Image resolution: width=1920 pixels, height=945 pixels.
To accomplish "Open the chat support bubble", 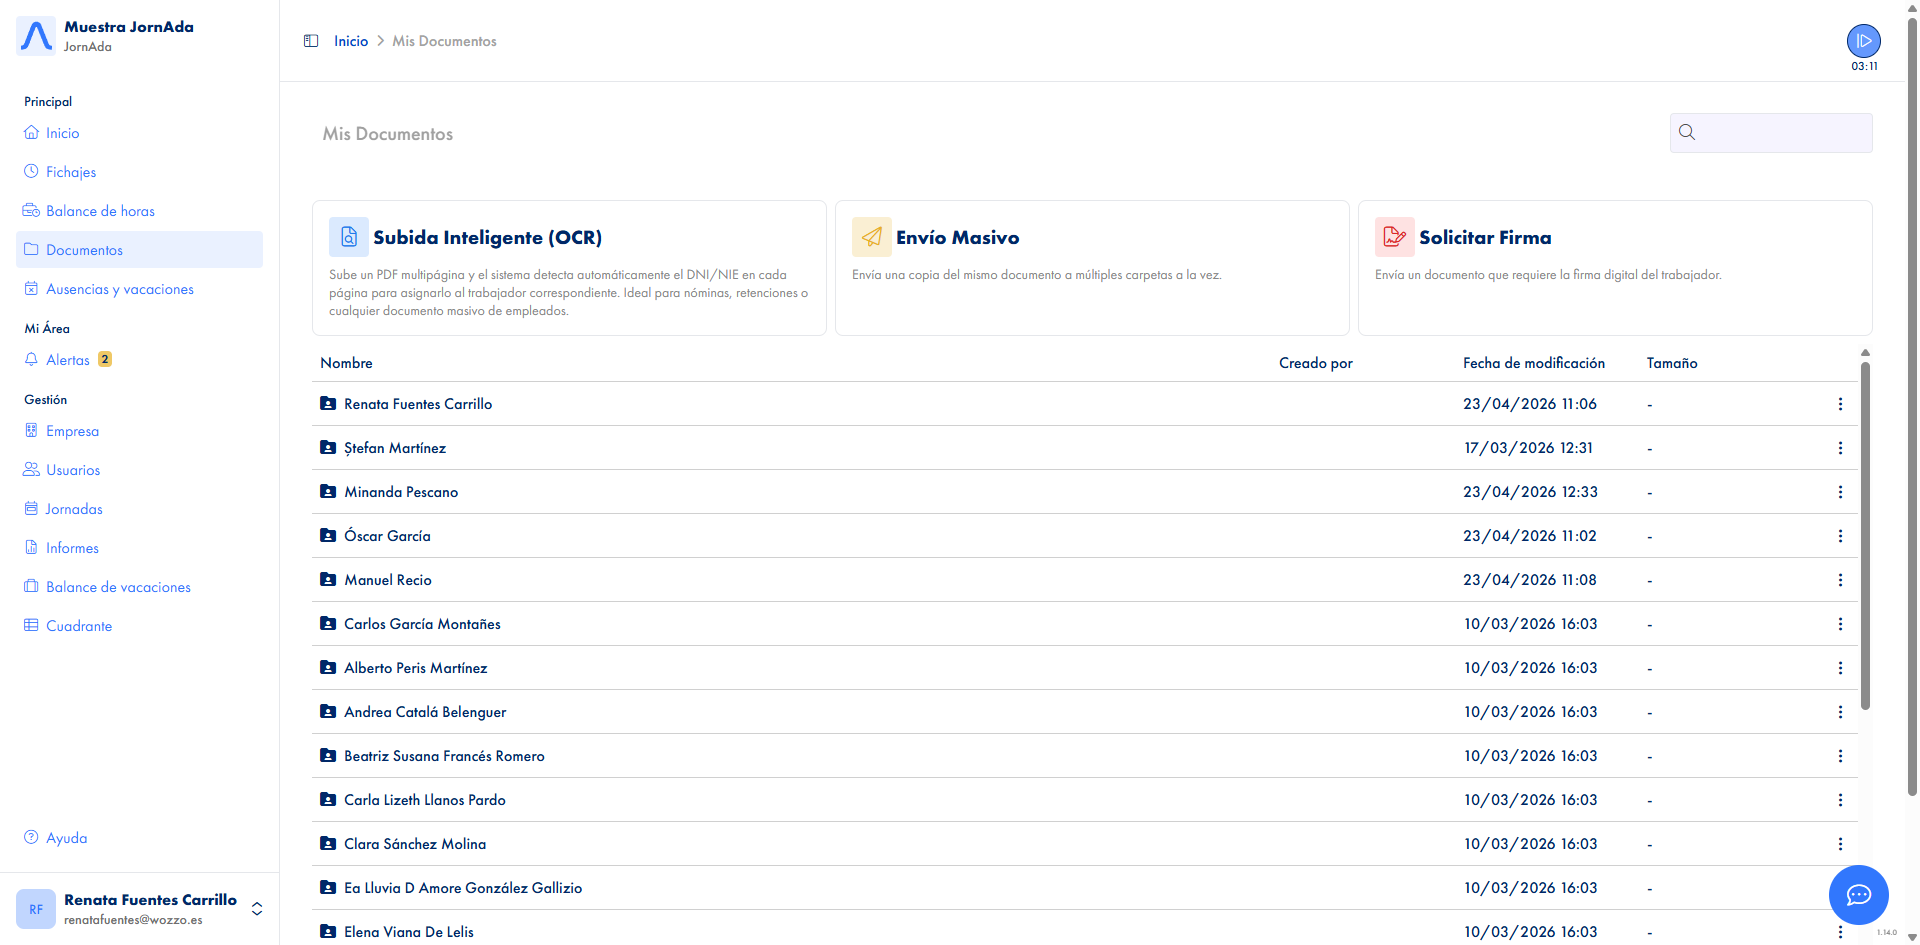I will pyautogui.click(x=1858, y=894).
